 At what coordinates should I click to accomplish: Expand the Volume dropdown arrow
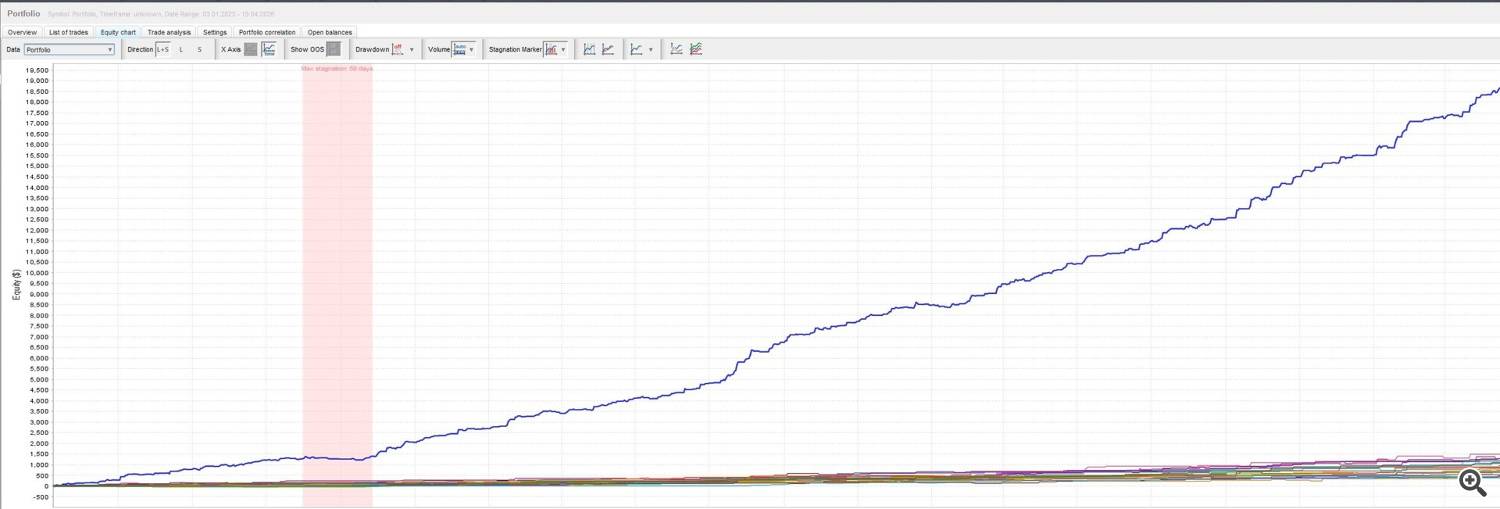[472, 49]
